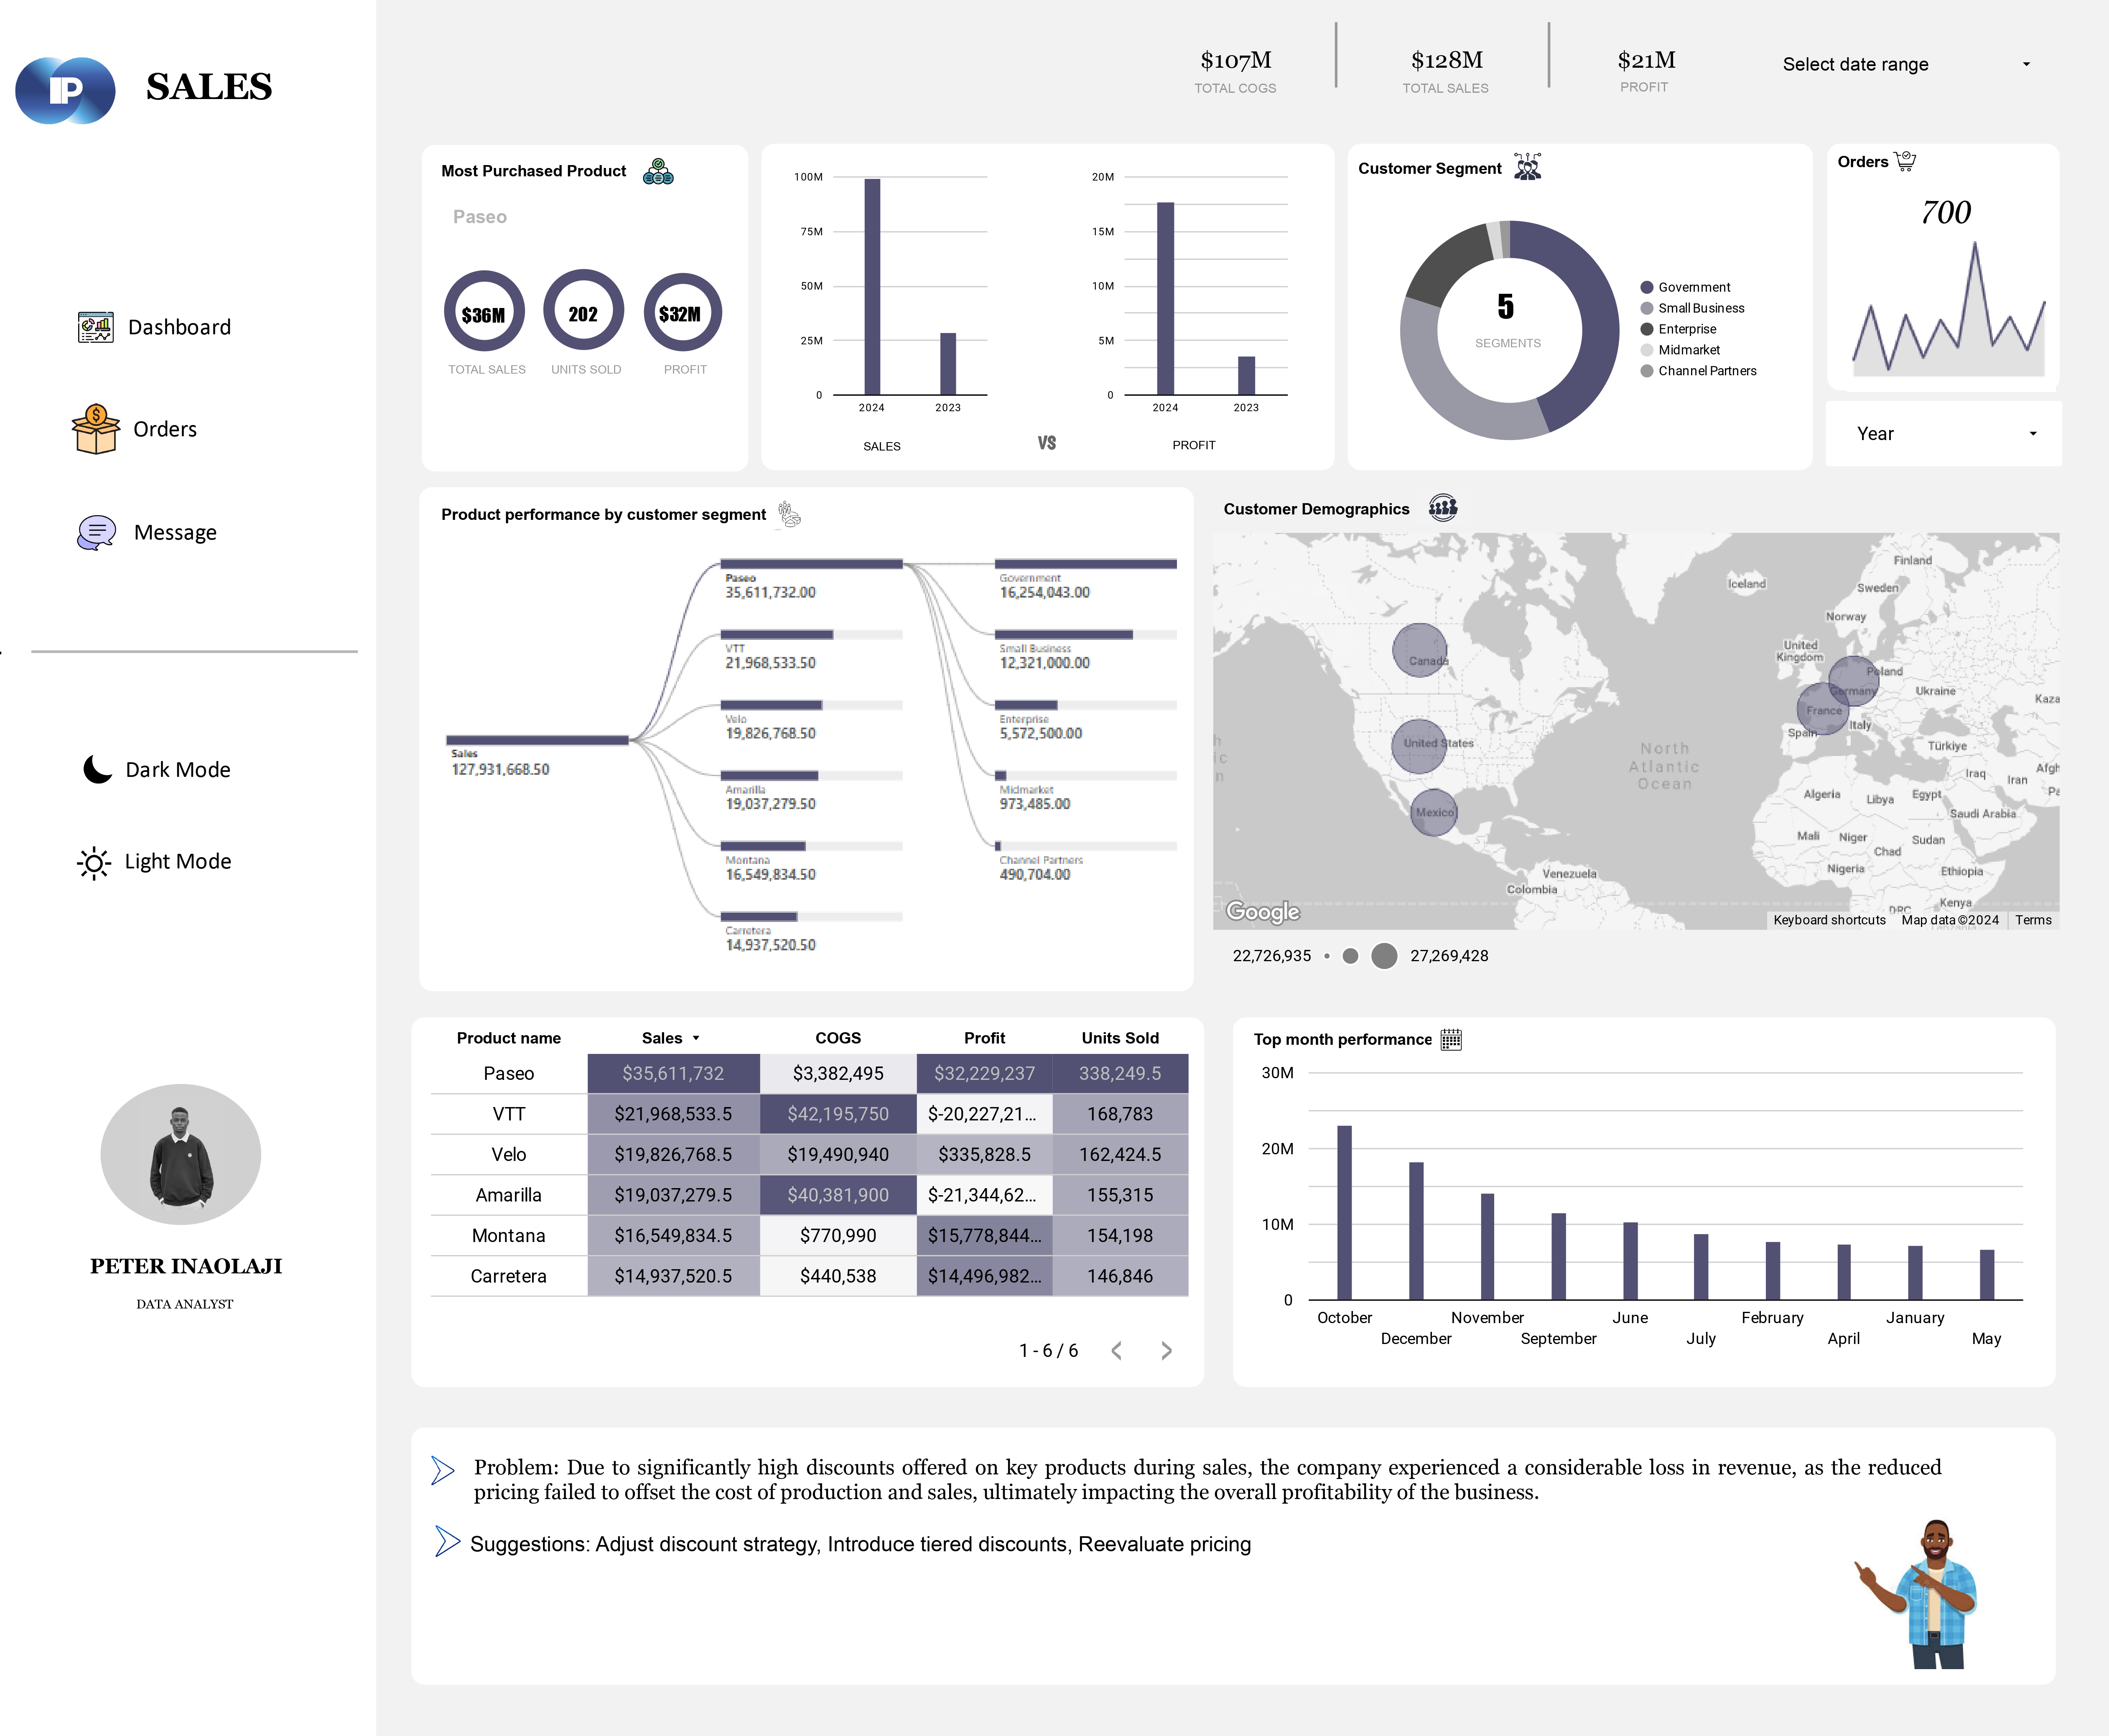Open the Year dropdown
This screenshot has width=2109, height=1736.
pyautogui.click(x=1943, y=433)
